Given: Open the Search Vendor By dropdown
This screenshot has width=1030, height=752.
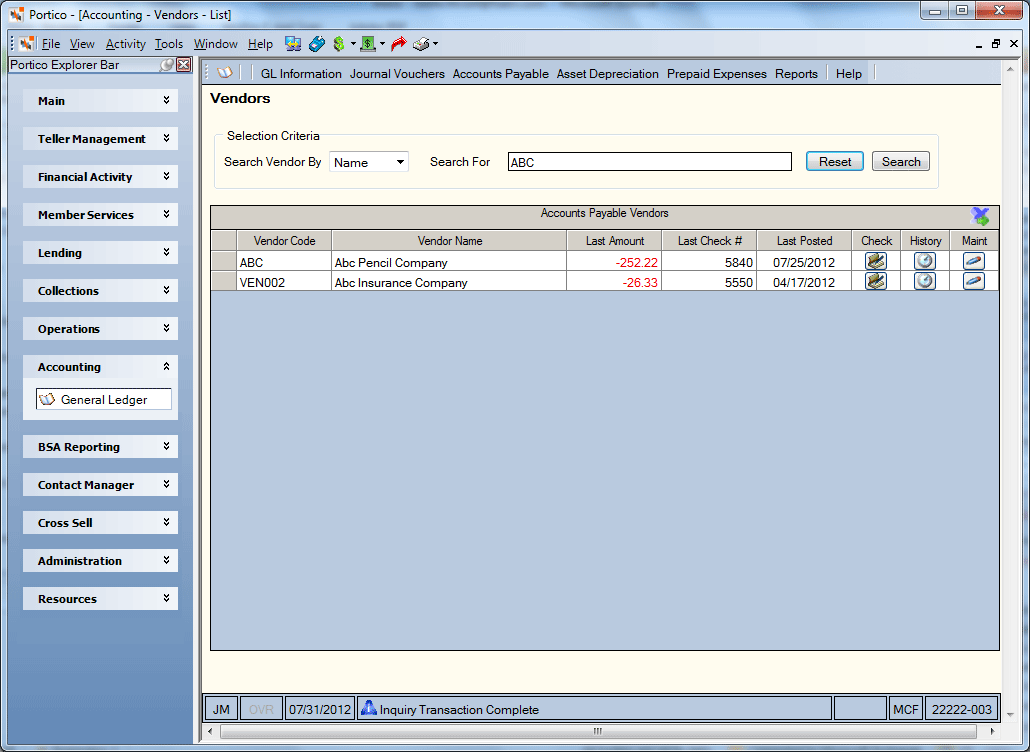Looking at the screenshot, I should (x=399, y=162).
